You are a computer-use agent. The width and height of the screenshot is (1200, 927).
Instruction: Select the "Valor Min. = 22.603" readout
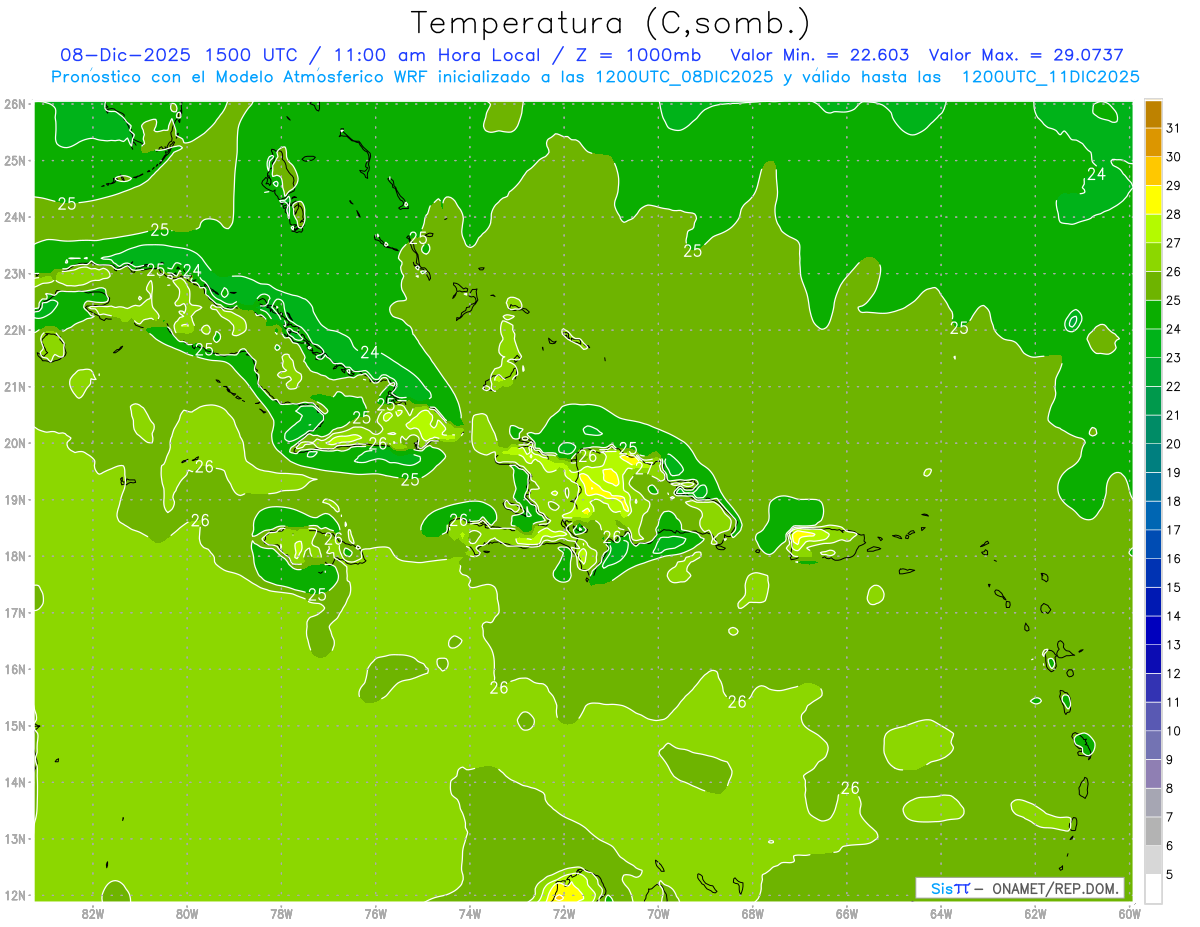click(x=819, y=55)
